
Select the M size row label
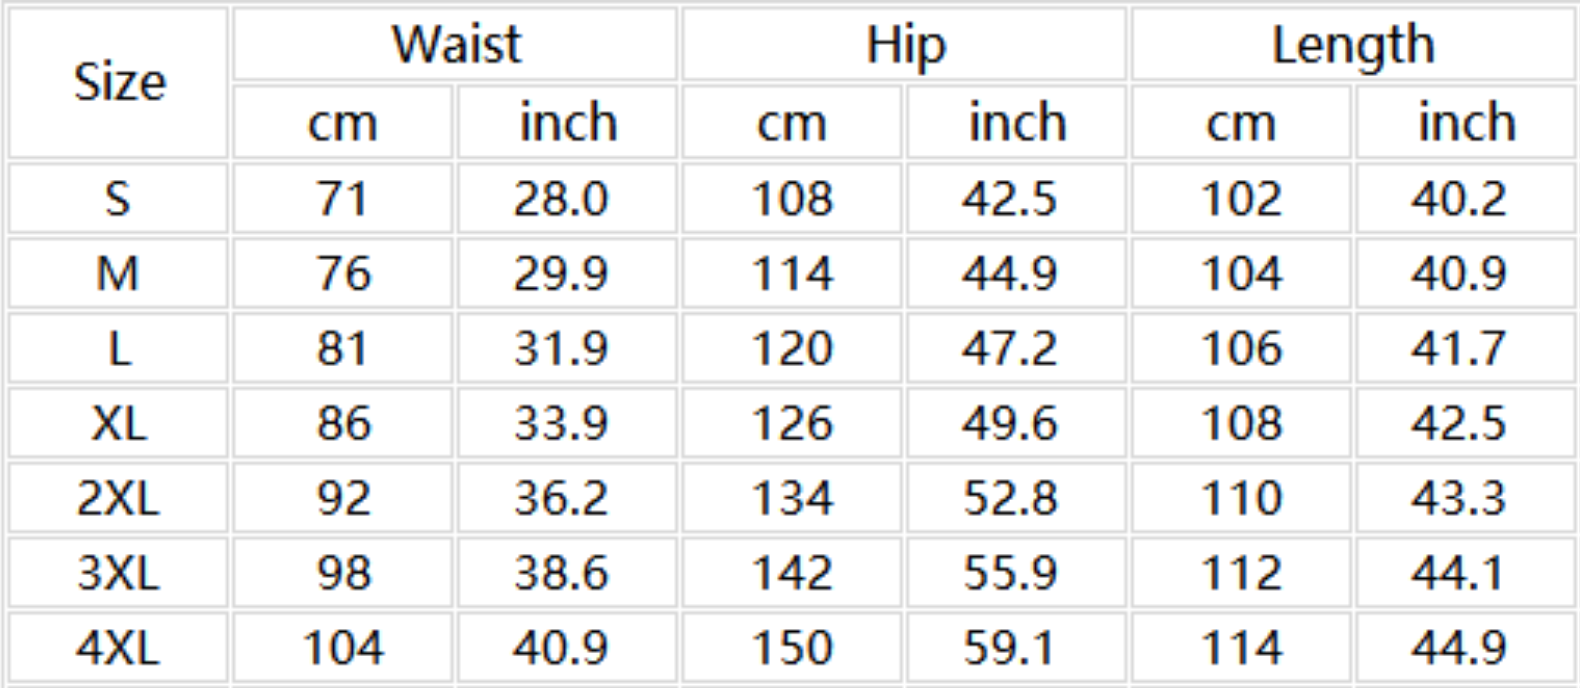(x=118, y=274)
